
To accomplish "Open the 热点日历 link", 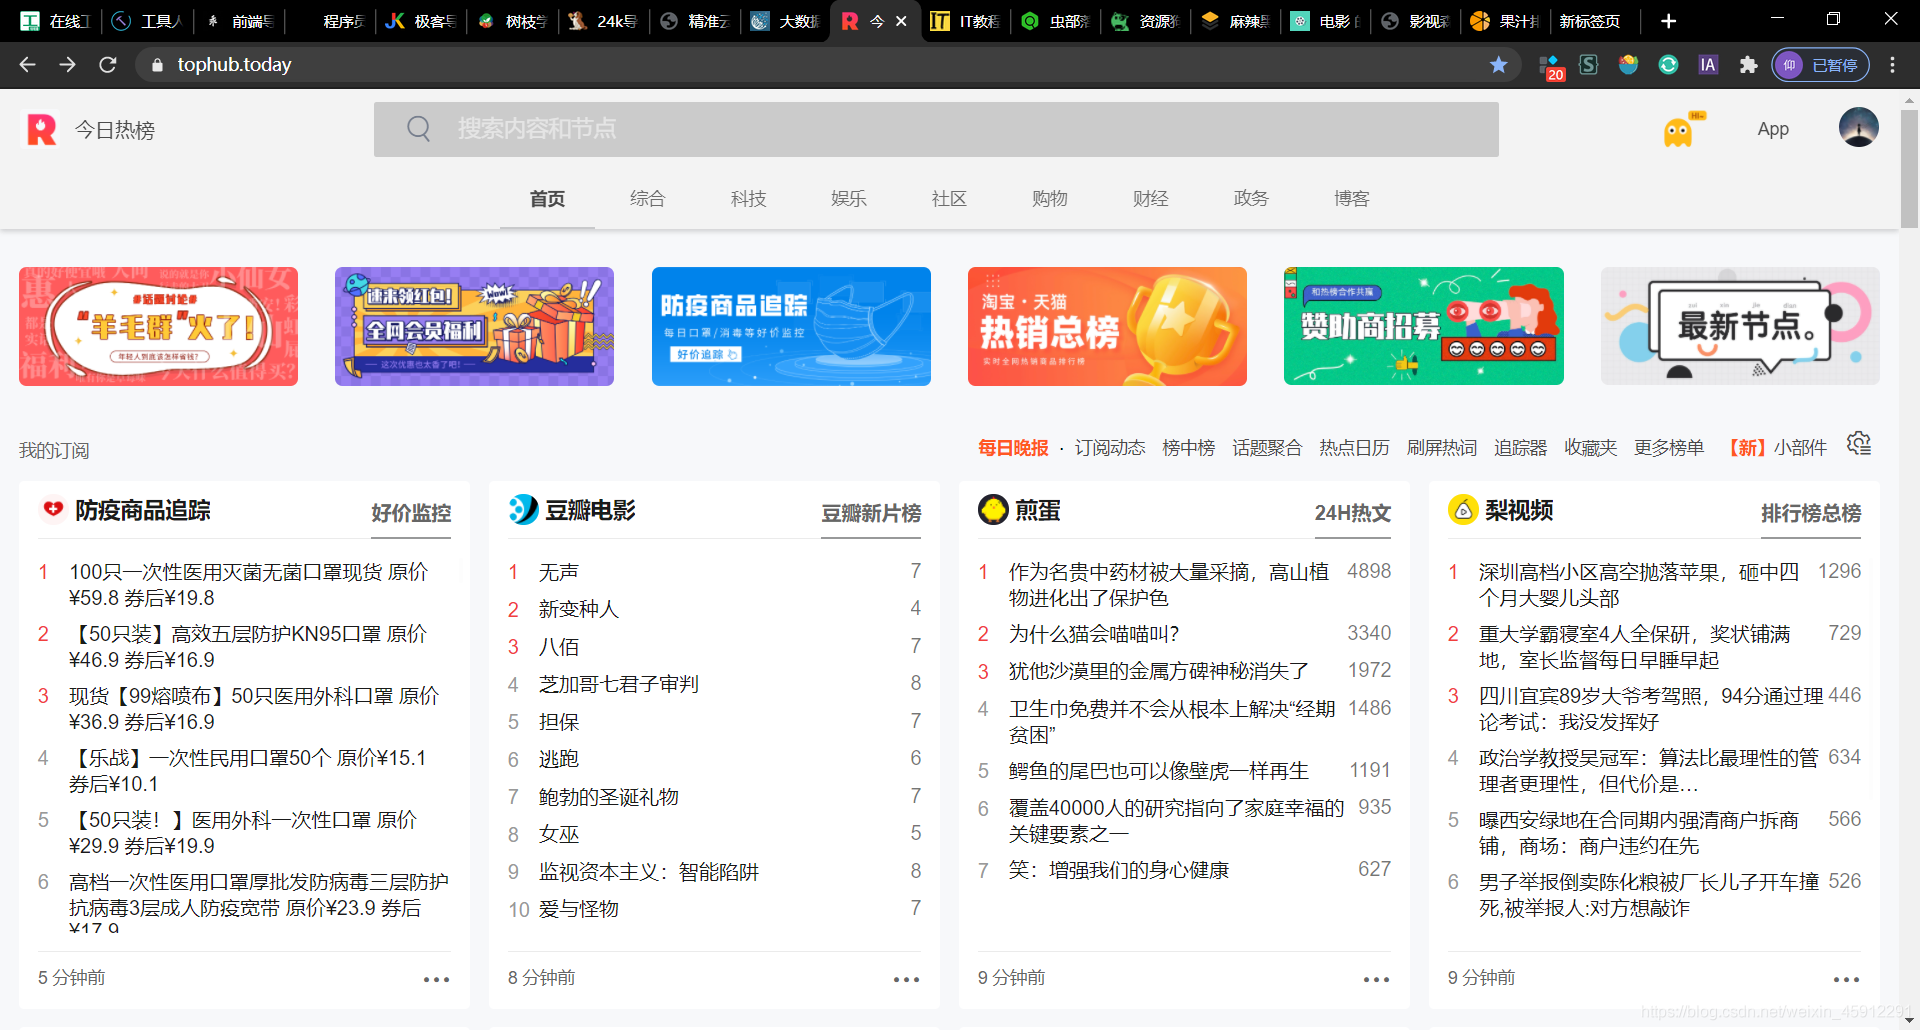I will coord(1354,448).
